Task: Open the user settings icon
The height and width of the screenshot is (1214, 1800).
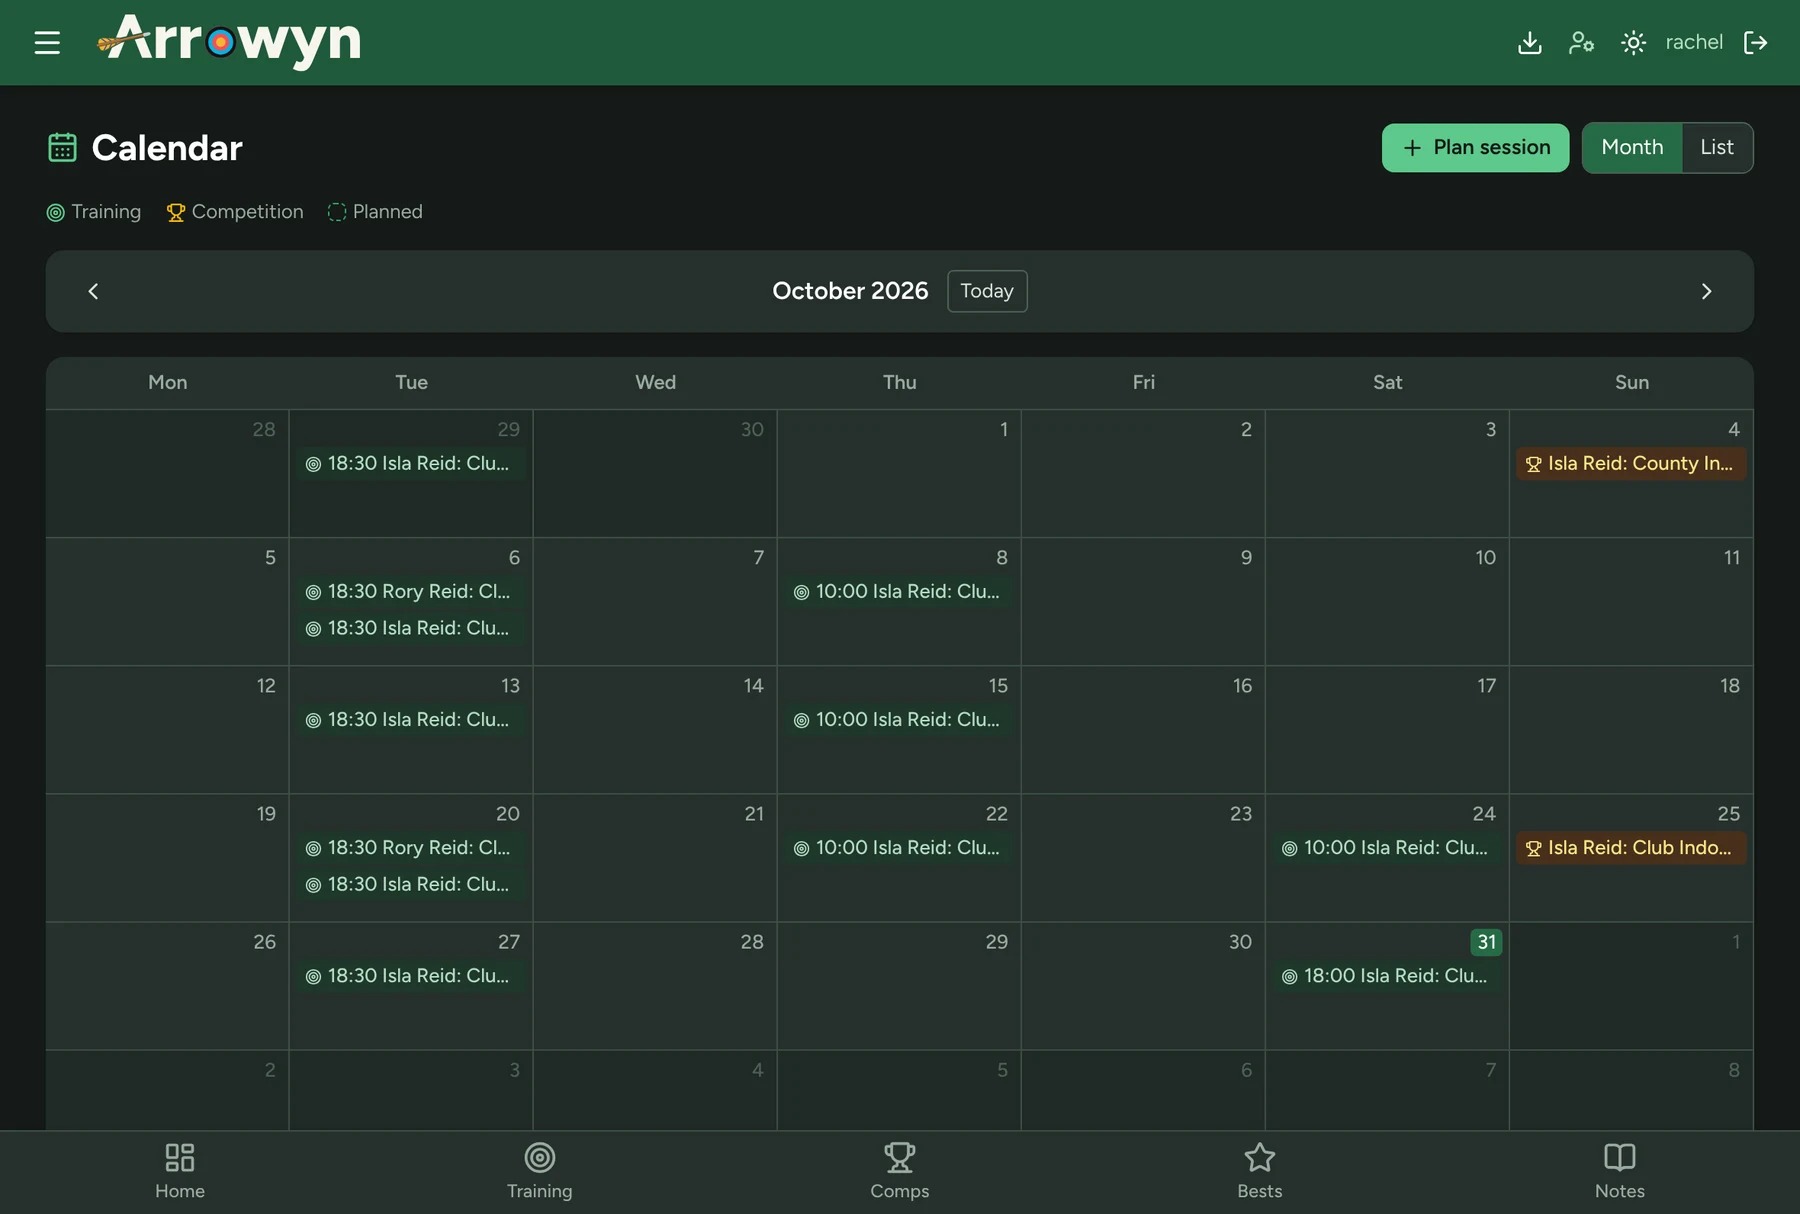Action: [x=1581, y=42]
